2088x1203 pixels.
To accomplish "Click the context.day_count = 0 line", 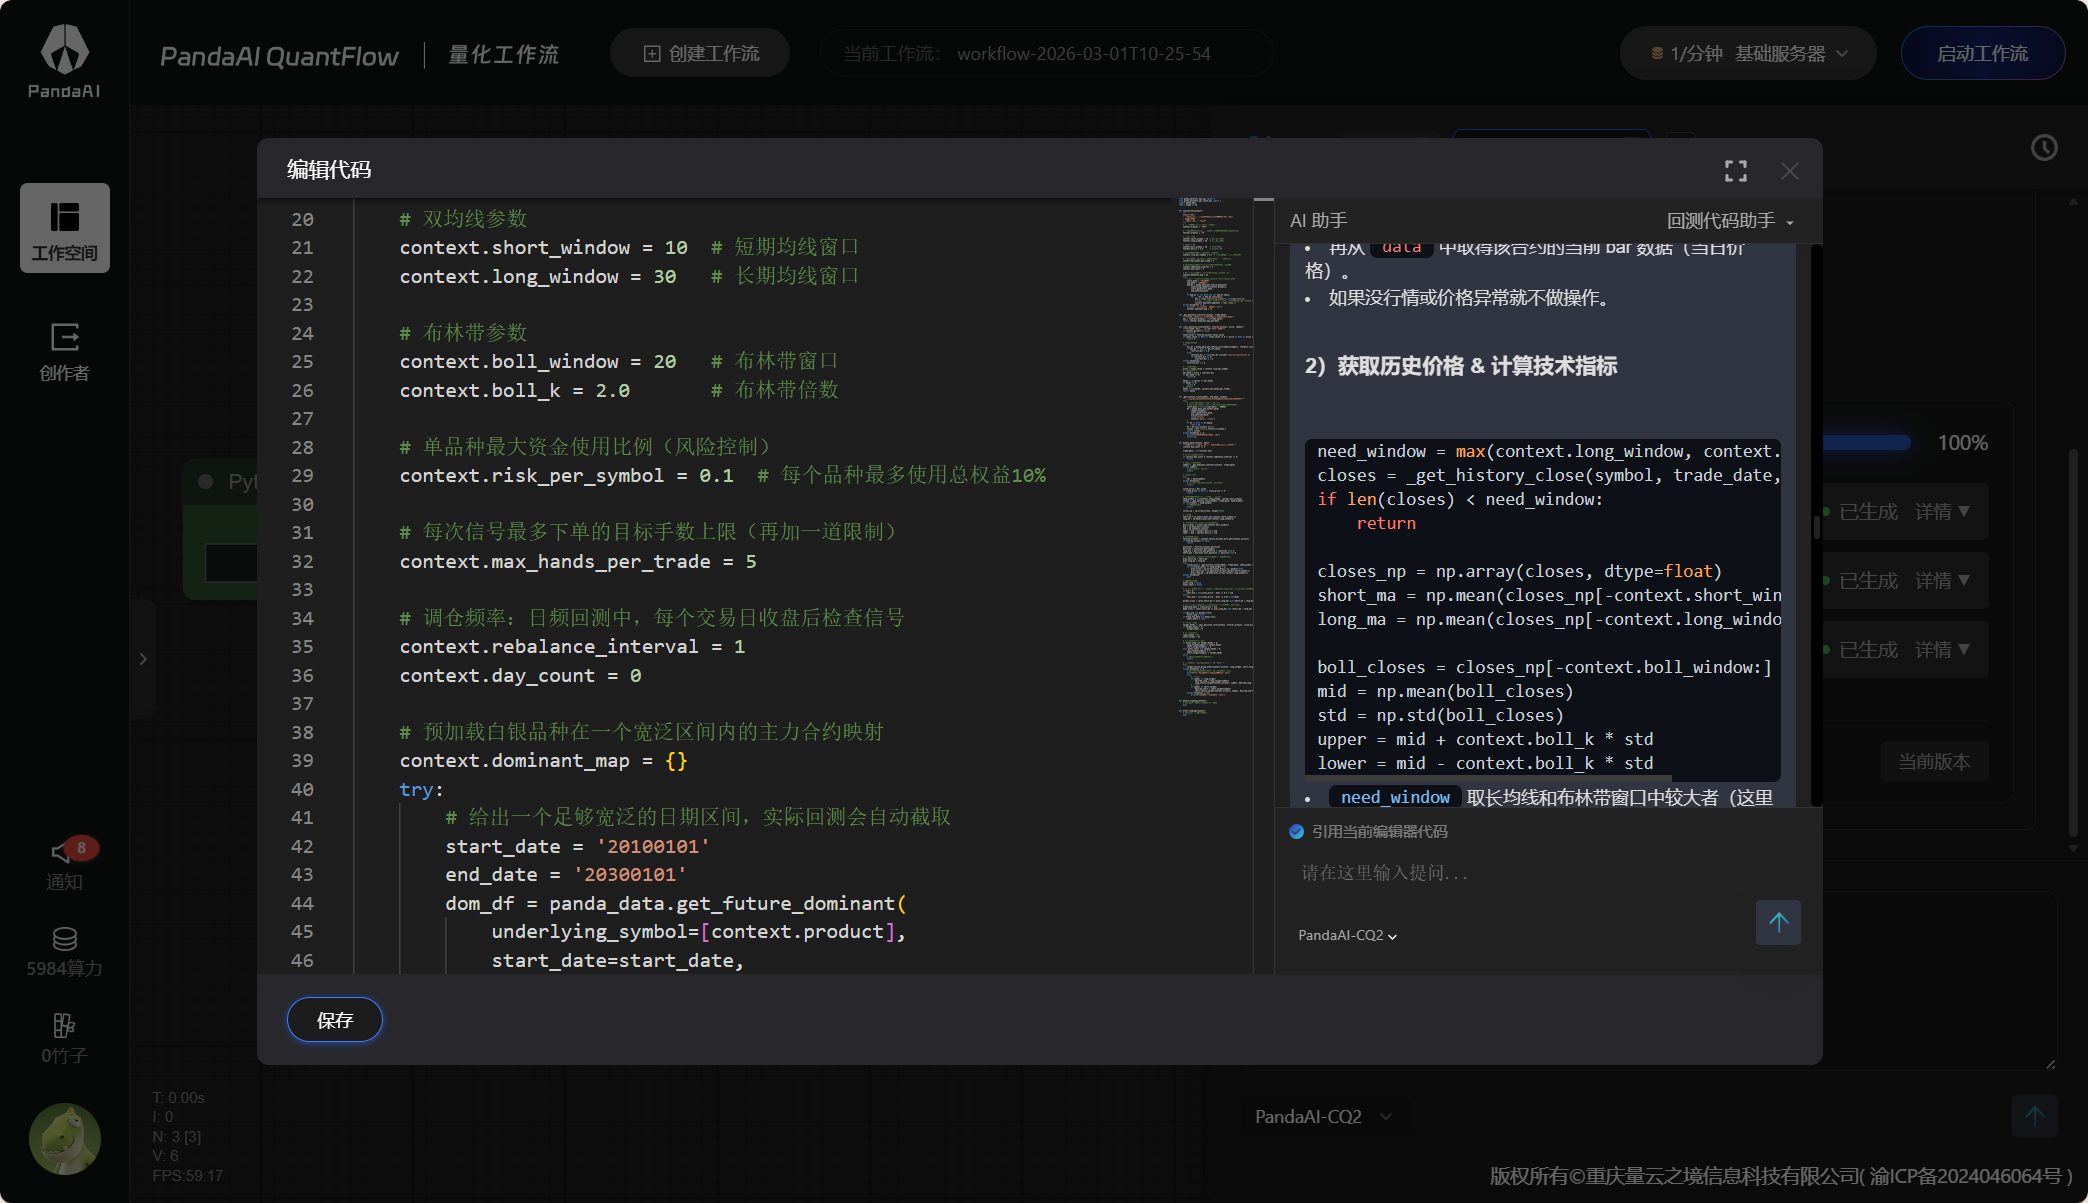I will click(520, 676).
